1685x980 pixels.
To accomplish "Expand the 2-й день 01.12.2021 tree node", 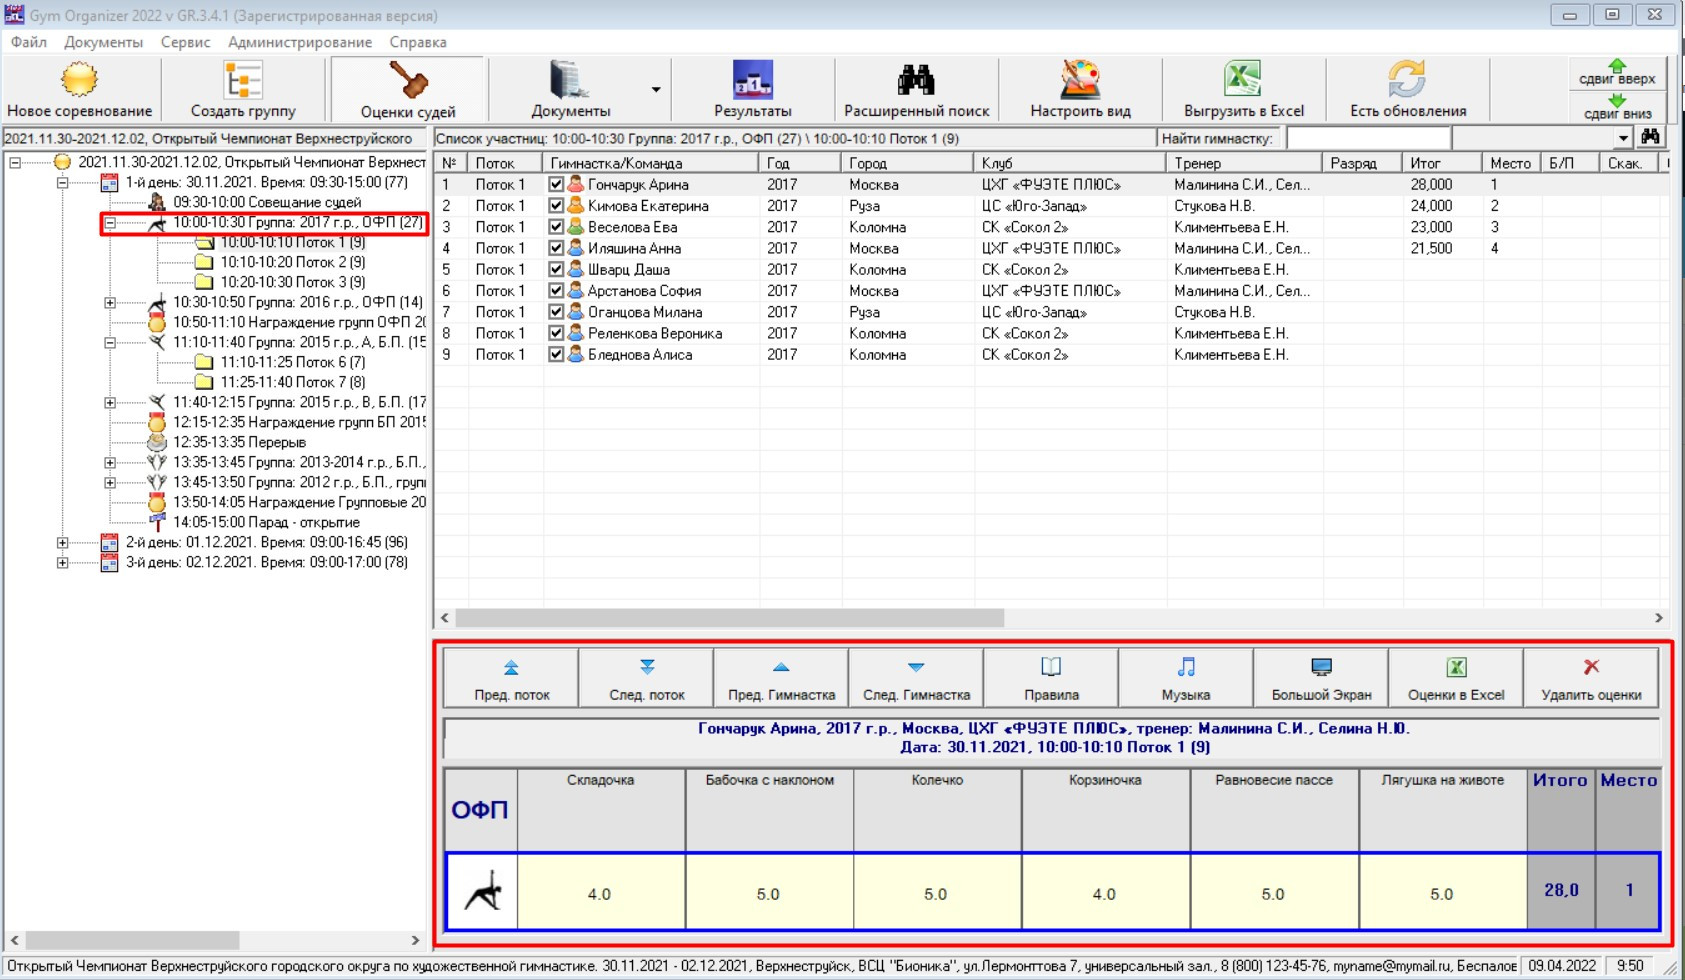I will [x=62, y=543].
